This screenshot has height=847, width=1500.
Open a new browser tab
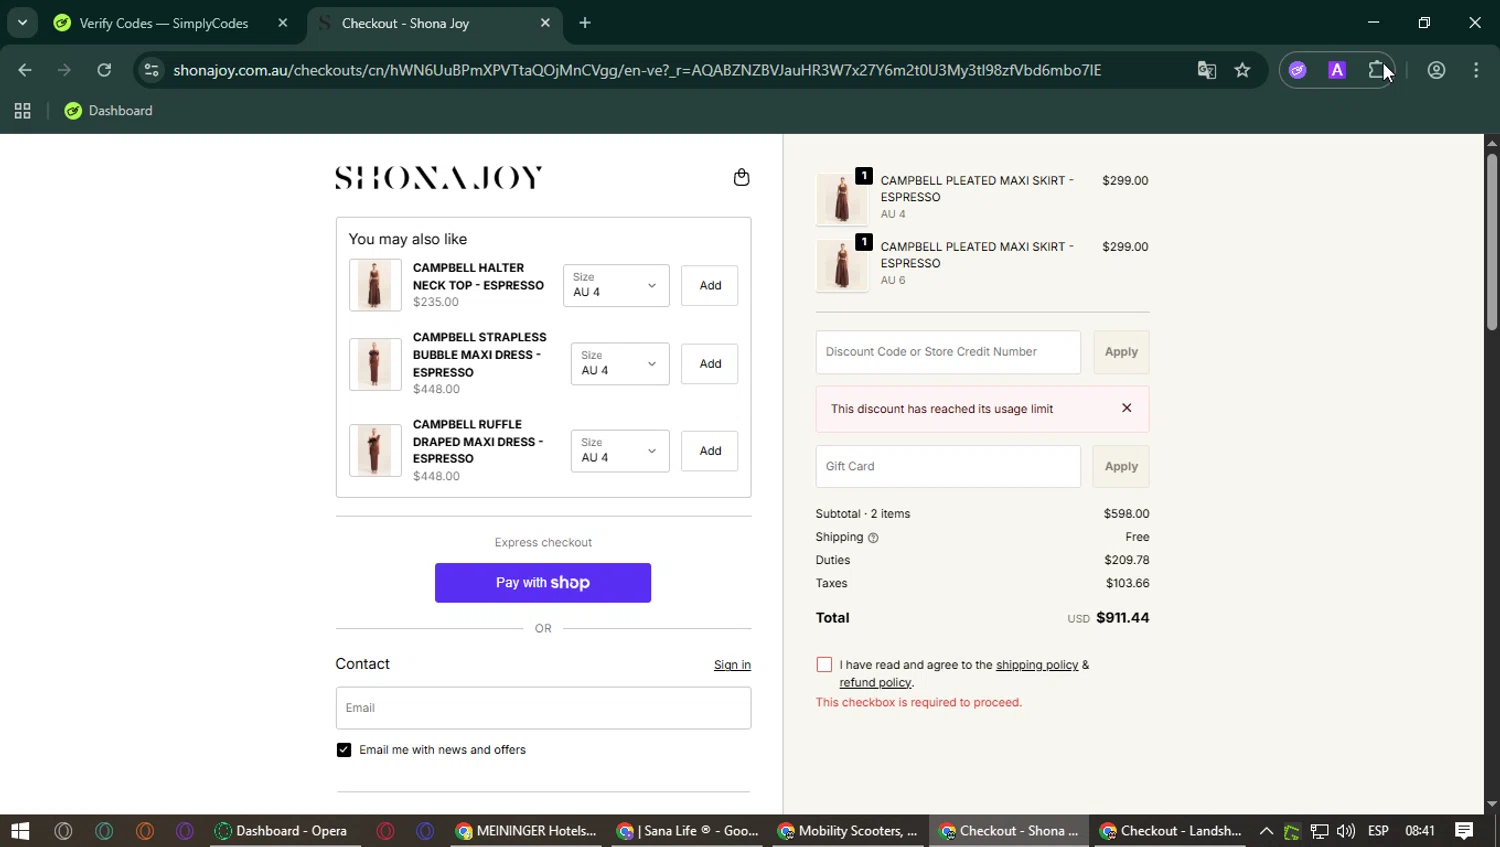585,23
